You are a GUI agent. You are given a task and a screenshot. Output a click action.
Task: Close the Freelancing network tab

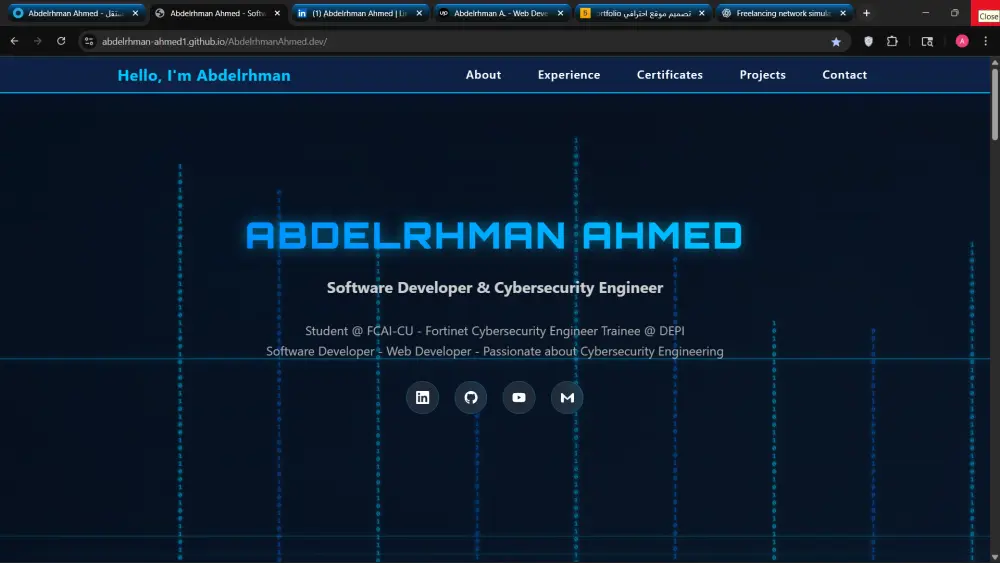pos(843,13)
